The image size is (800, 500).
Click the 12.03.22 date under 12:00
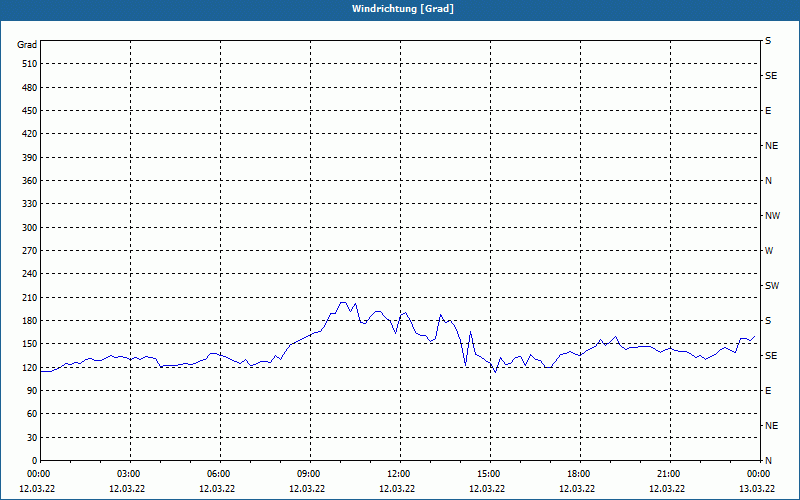pos(397,488)
